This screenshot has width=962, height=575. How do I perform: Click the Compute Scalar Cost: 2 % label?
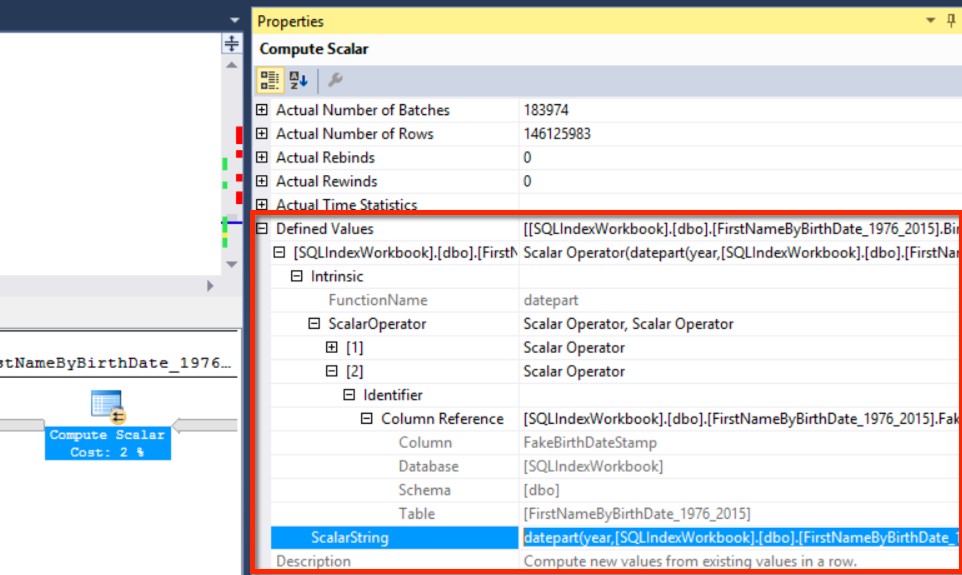tap(107, 443)
